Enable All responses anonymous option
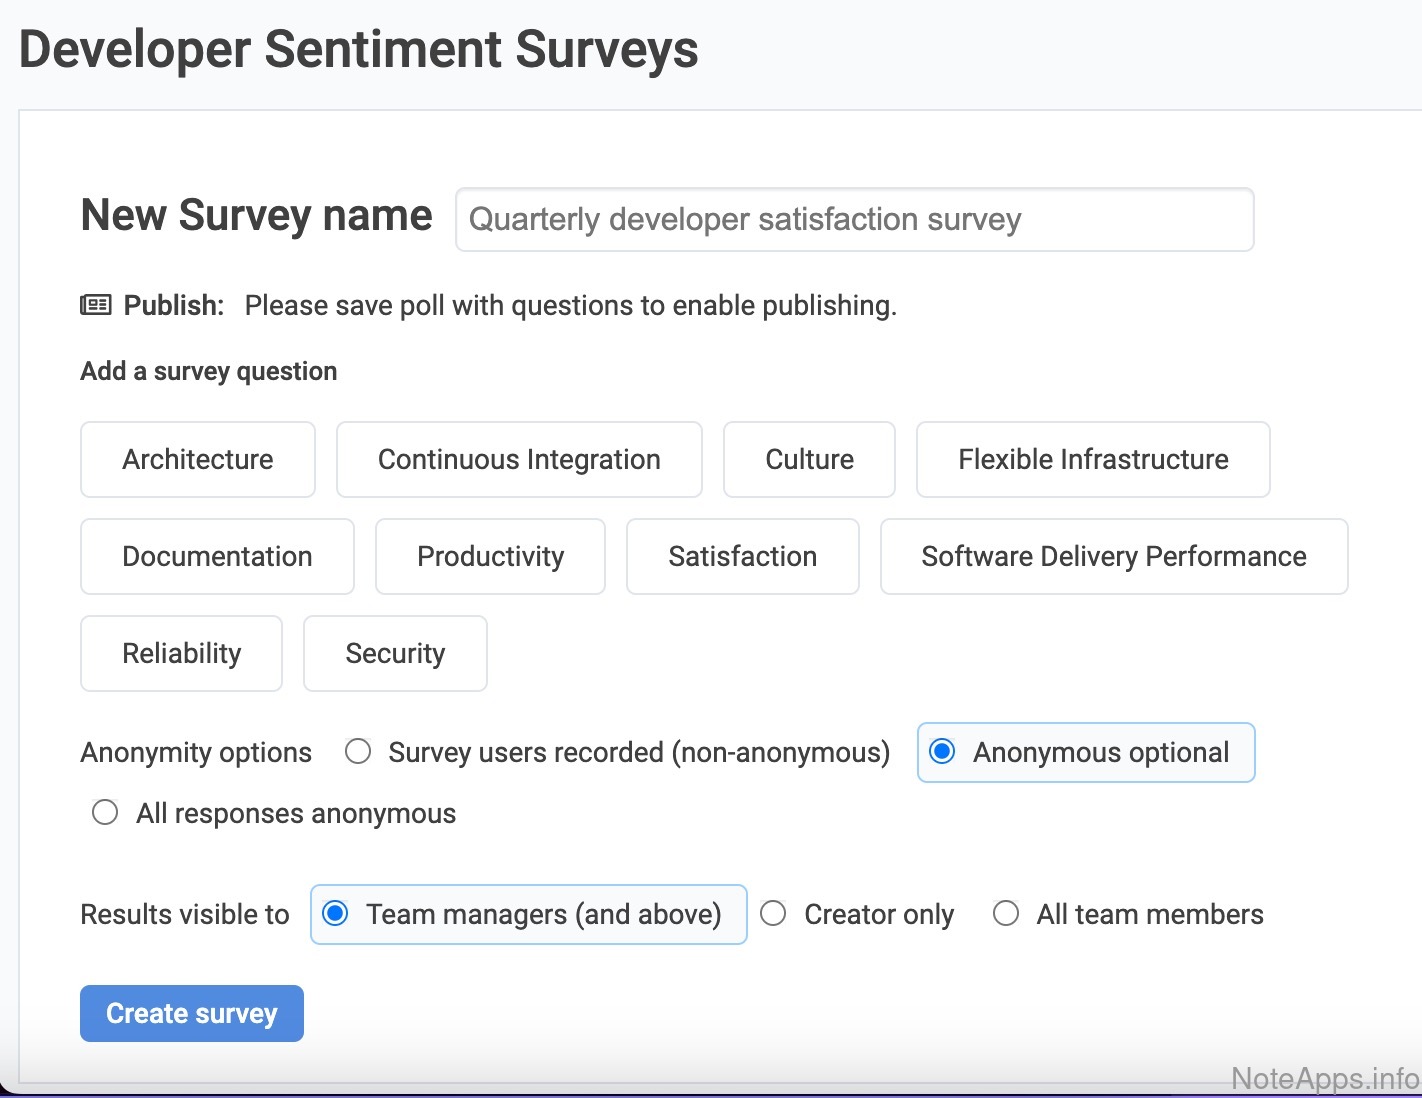 tap(105, 813)
